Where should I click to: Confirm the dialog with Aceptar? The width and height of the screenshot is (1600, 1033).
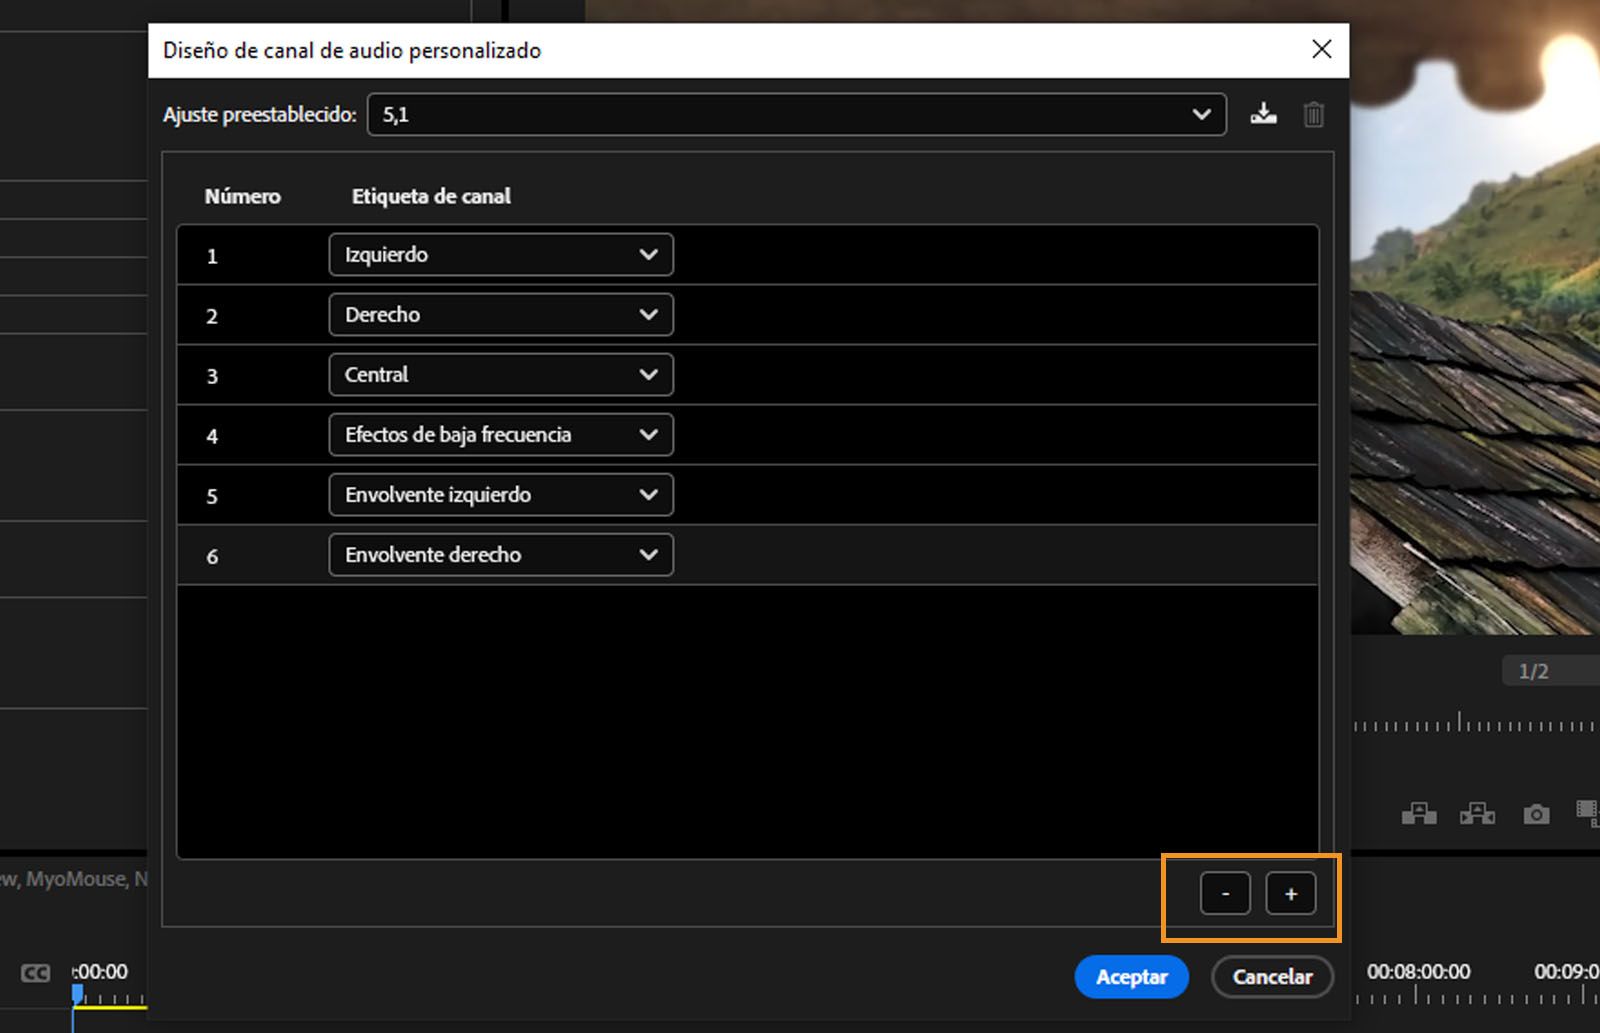[x=1131, y=977]
